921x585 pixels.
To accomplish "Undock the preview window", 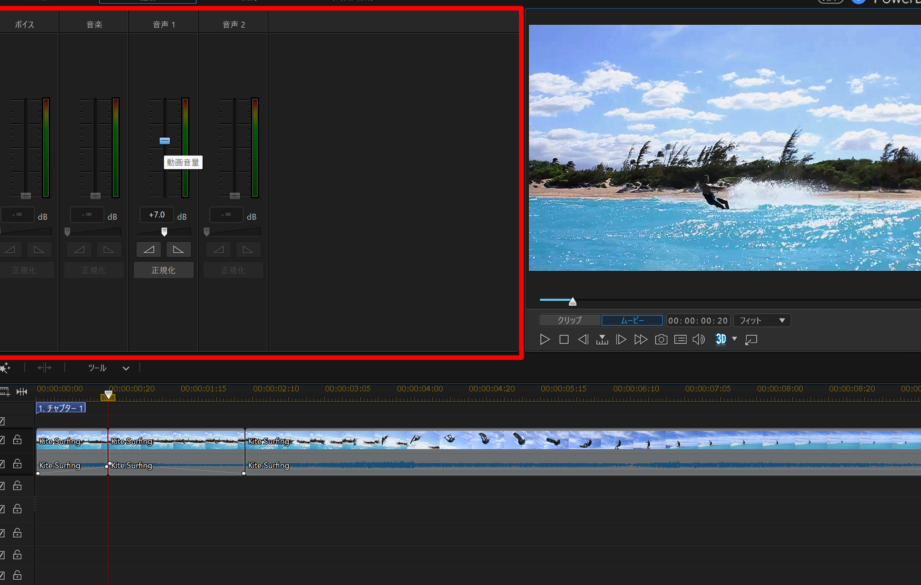I will (751, 339).
